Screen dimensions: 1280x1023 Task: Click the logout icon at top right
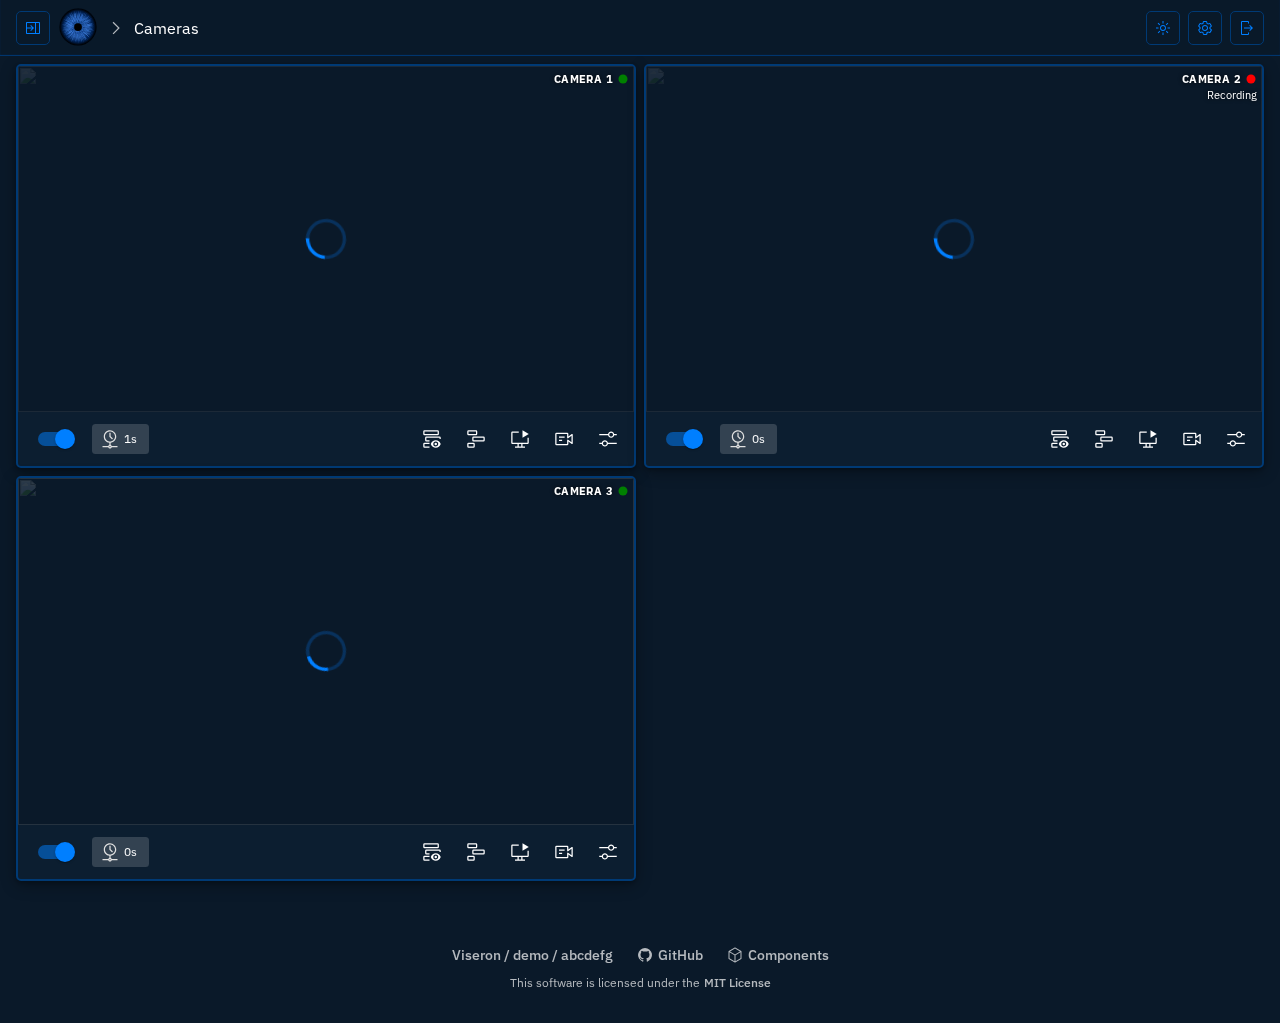point(1247,28)
